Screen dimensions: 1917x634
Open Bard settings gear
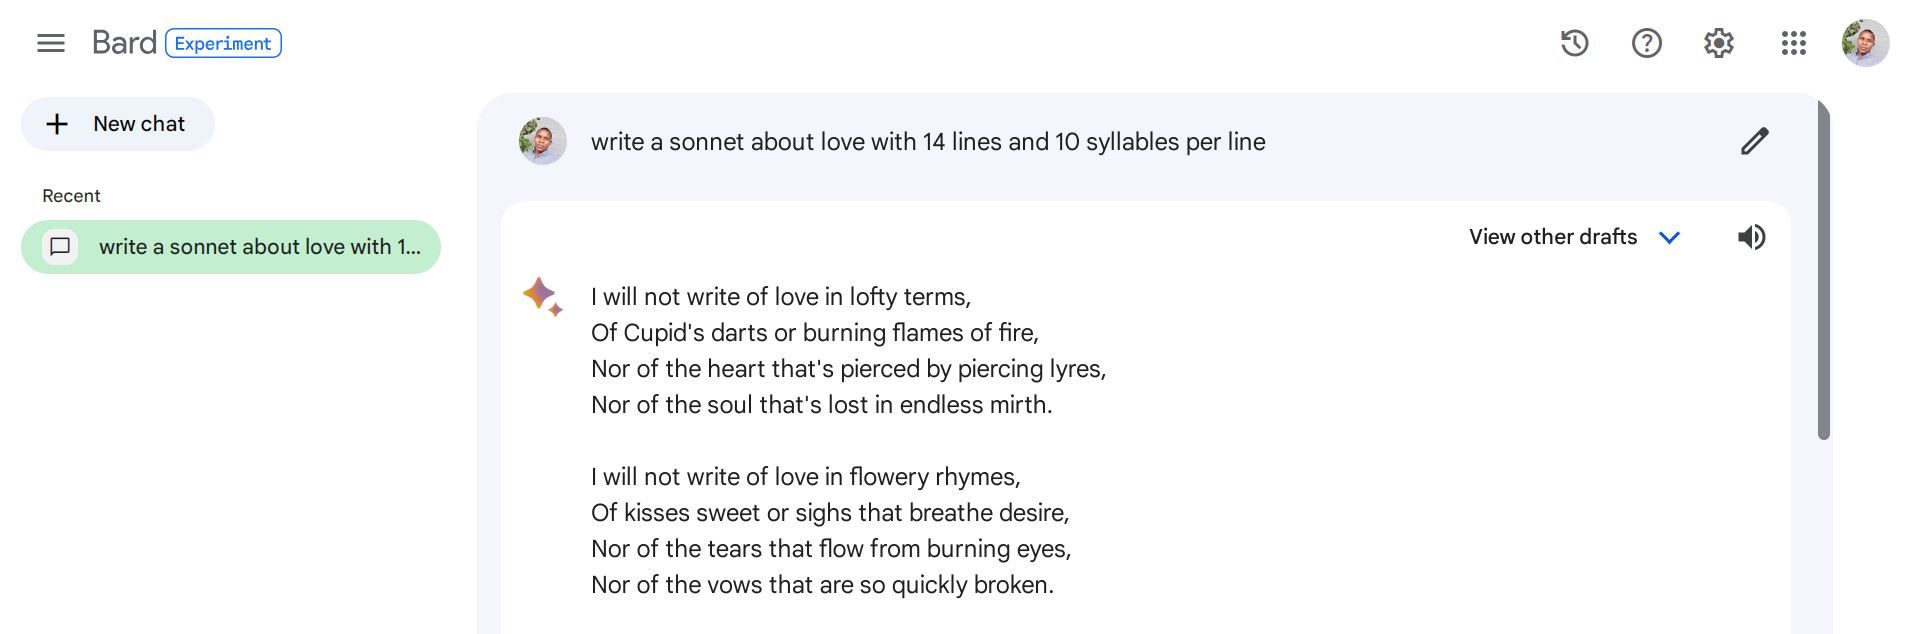coord(1718,43)
